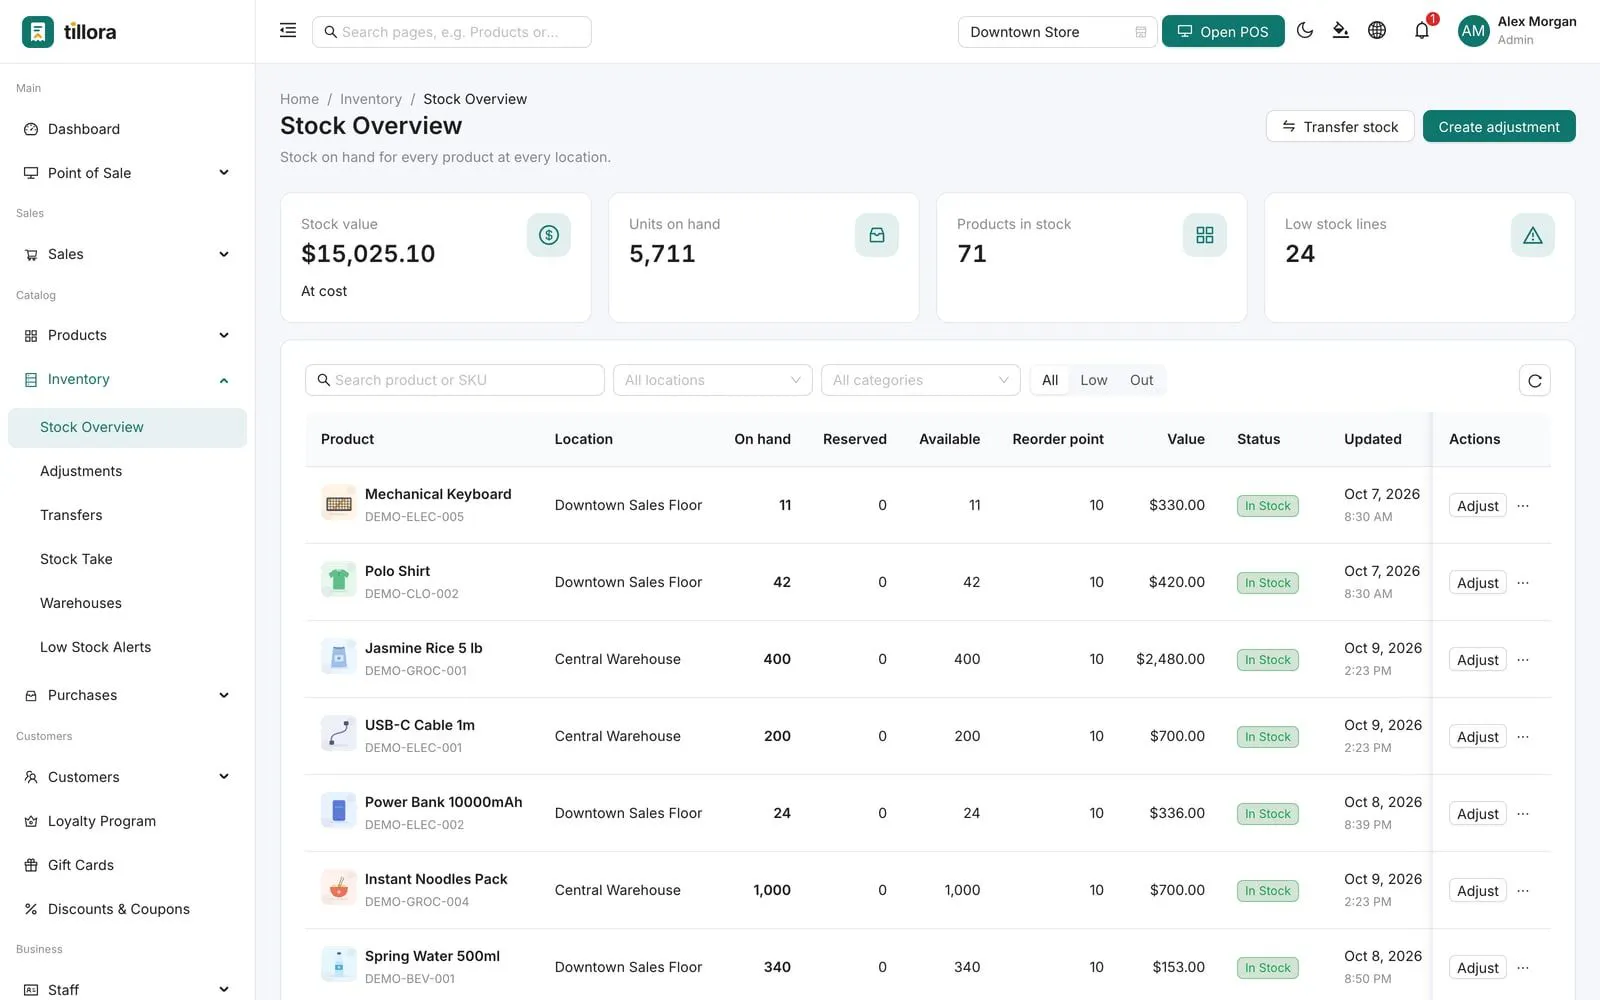This screenshot has height=1000, width=1600.
Task: Click the Create adjustment button
Action: tap(1499, 127)
